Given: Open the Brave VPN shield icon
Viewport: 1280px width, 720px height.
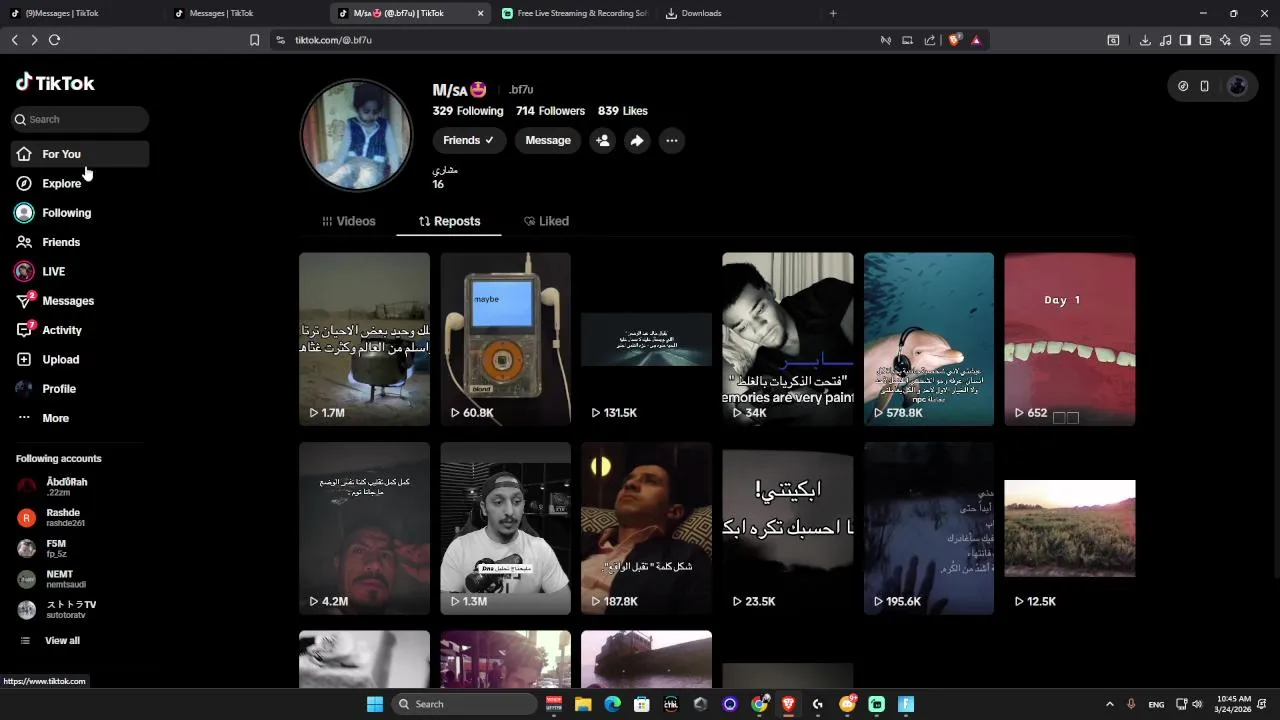Looking at the screenshot, I should pos(1245,40).
